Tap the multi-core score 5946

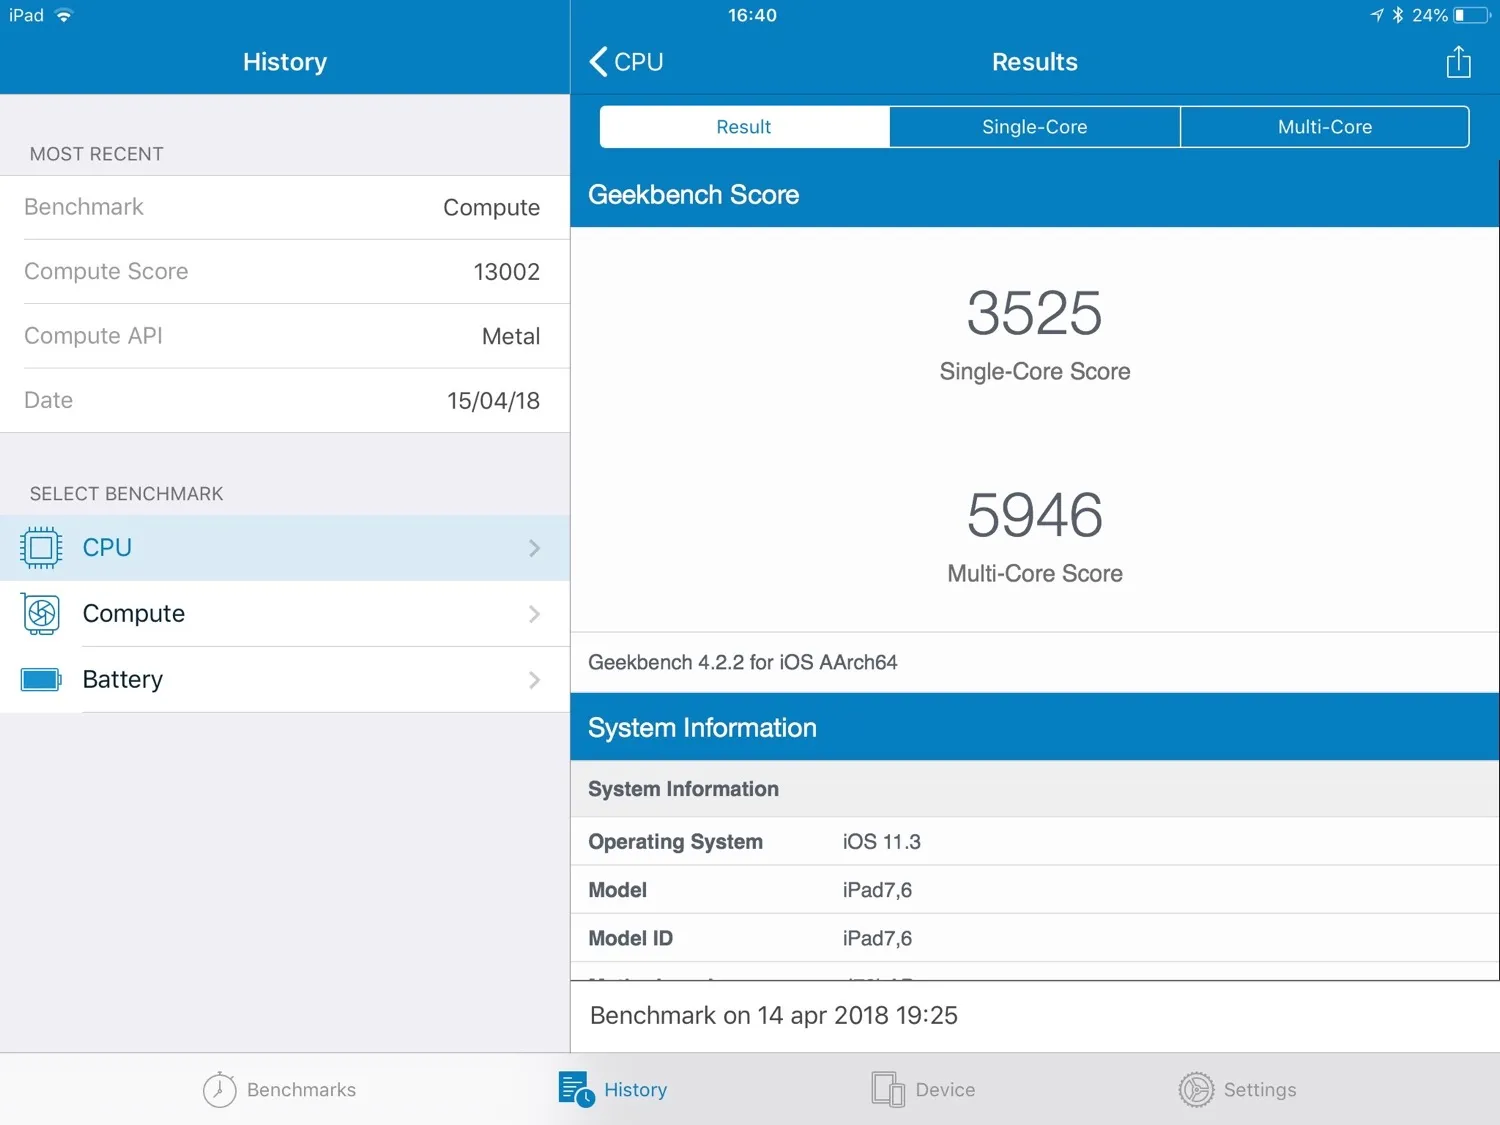1035,515
